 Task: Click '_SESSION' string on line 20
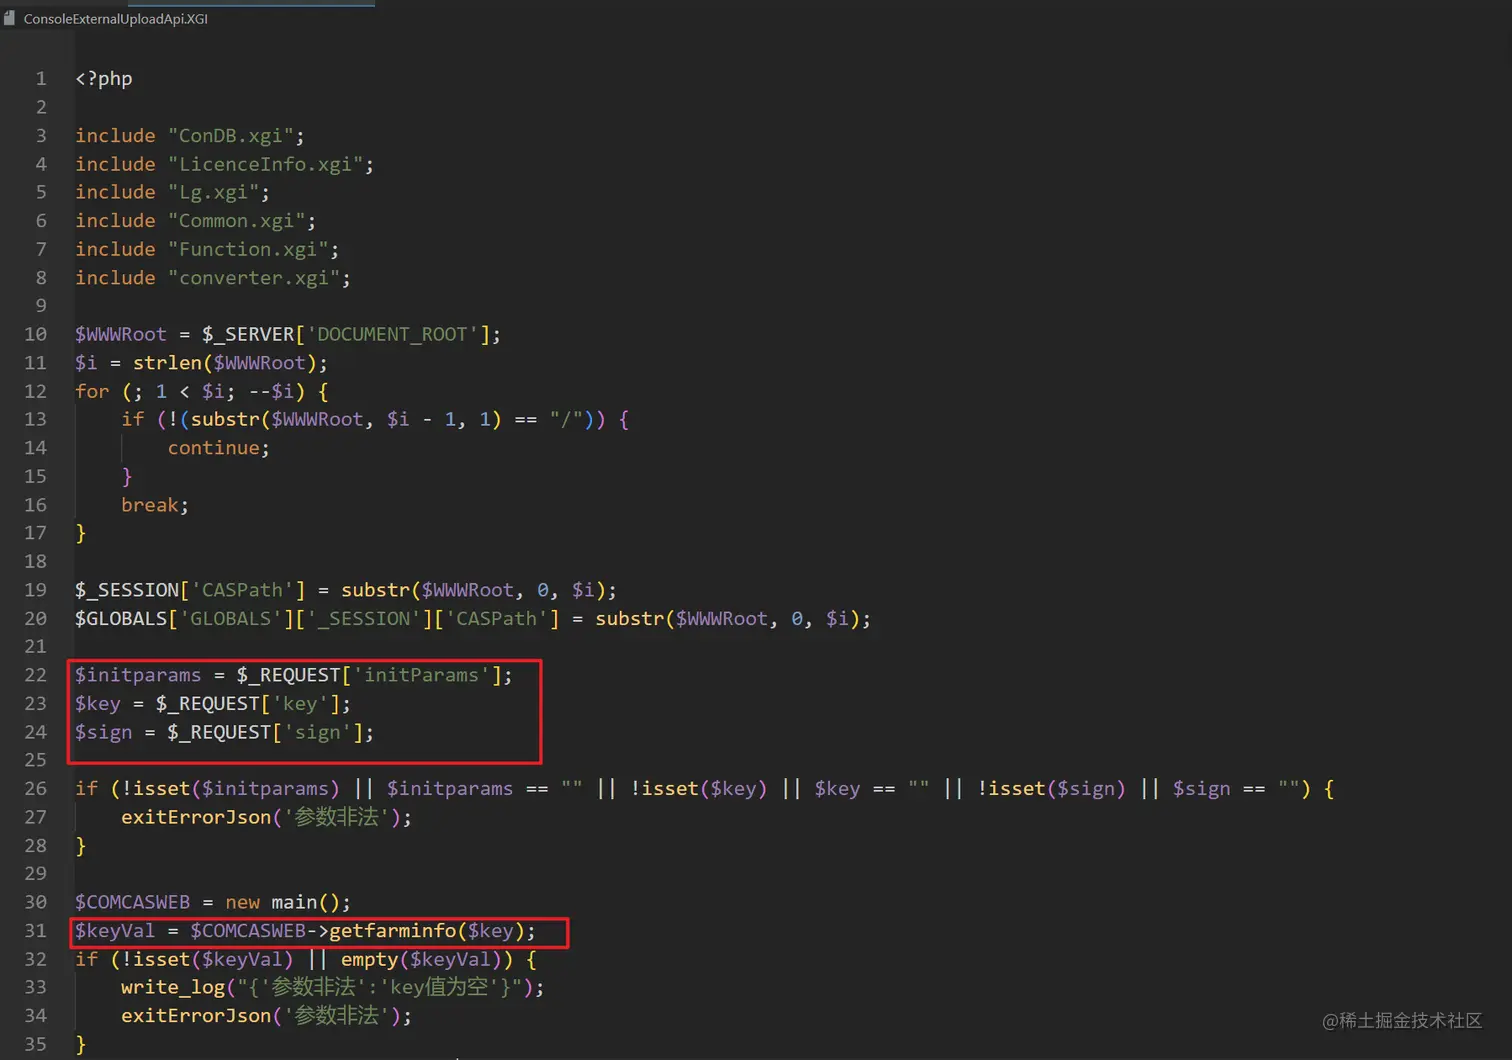click(363, 619)
